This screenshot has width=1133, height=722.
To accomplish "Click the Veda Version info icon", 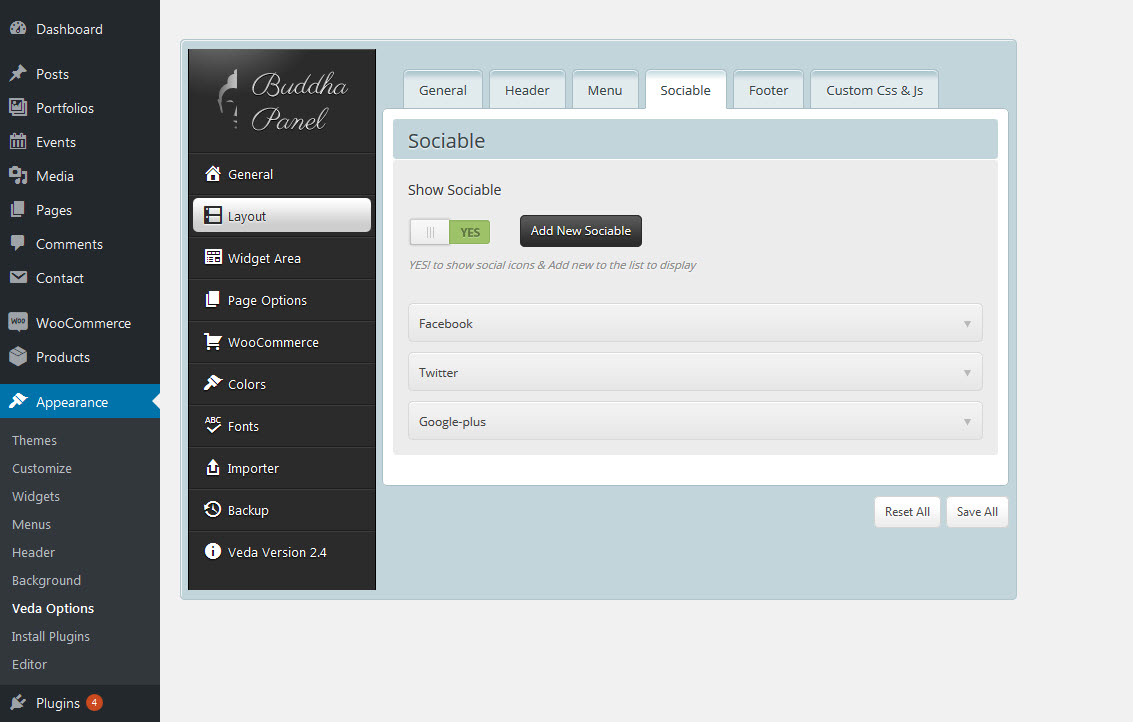I will (212, 551).
